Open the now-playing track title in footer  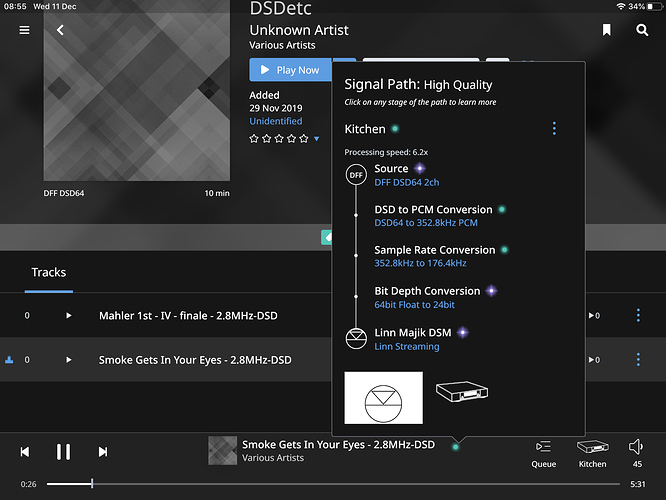(x=339, y=444)
